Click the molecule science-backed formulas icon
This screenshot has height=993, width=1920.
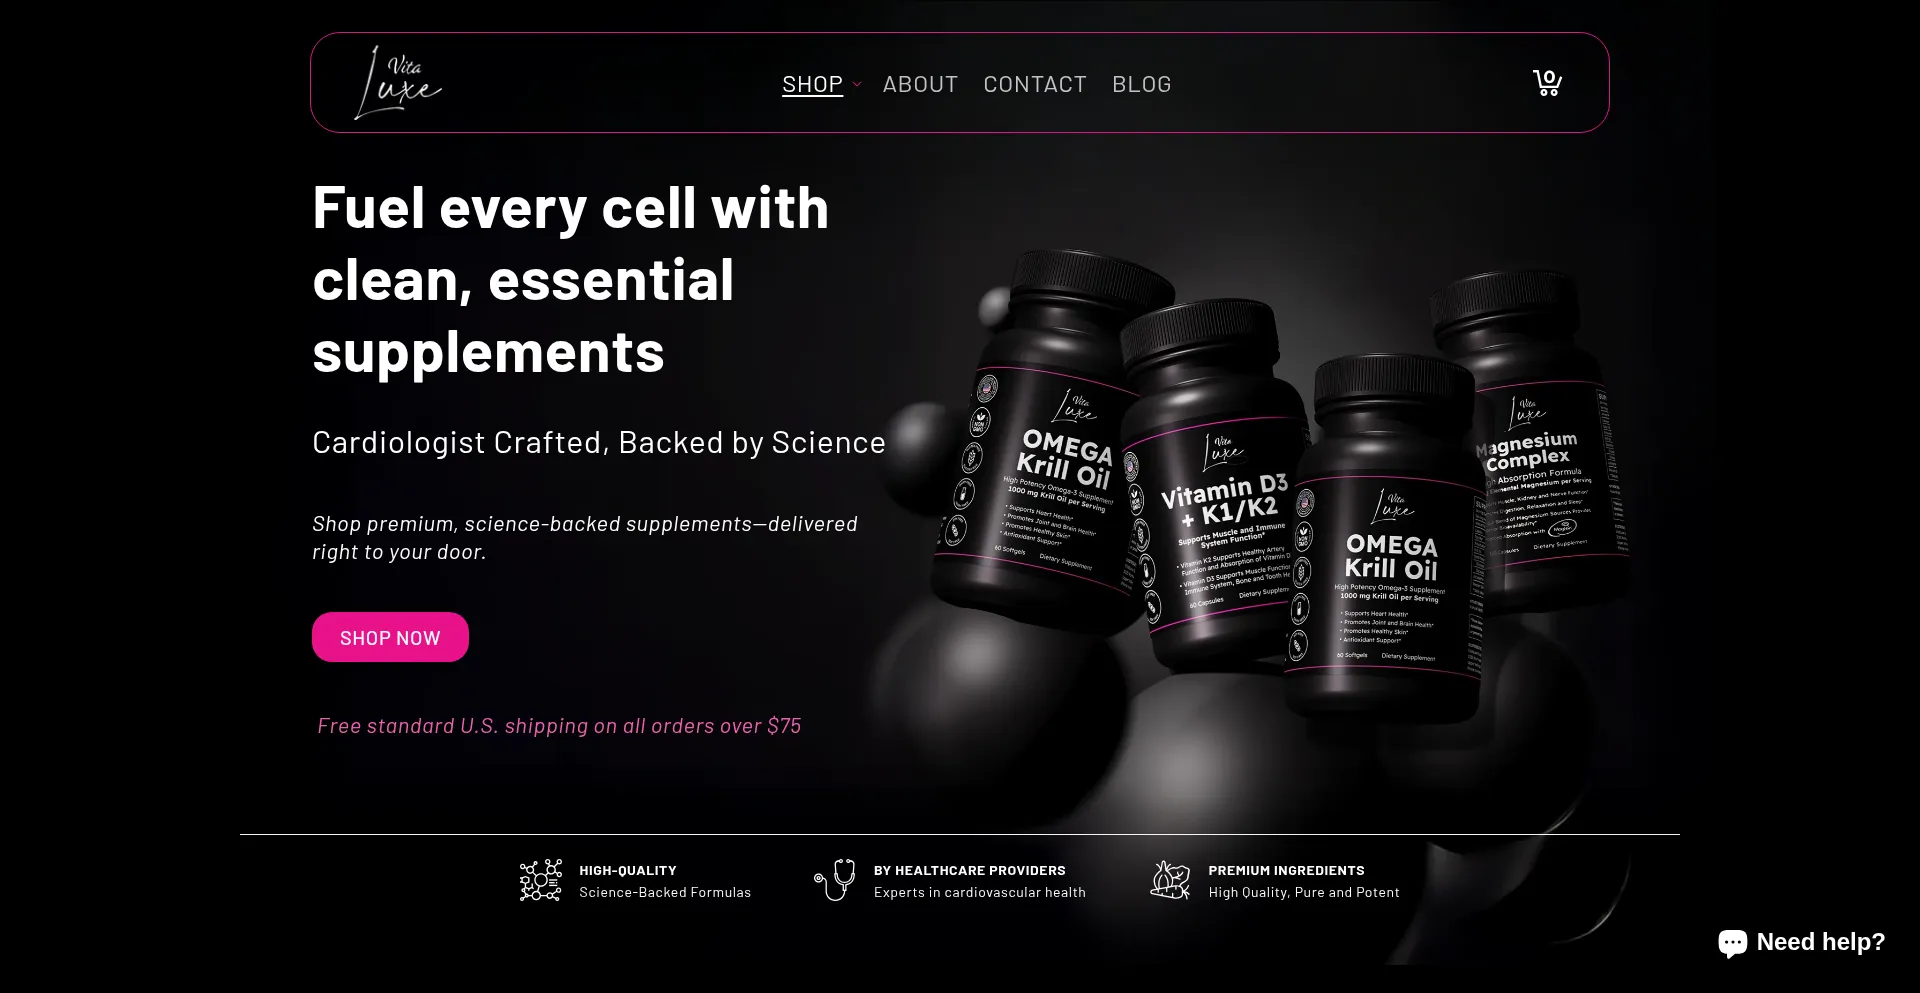coord(541,881)
